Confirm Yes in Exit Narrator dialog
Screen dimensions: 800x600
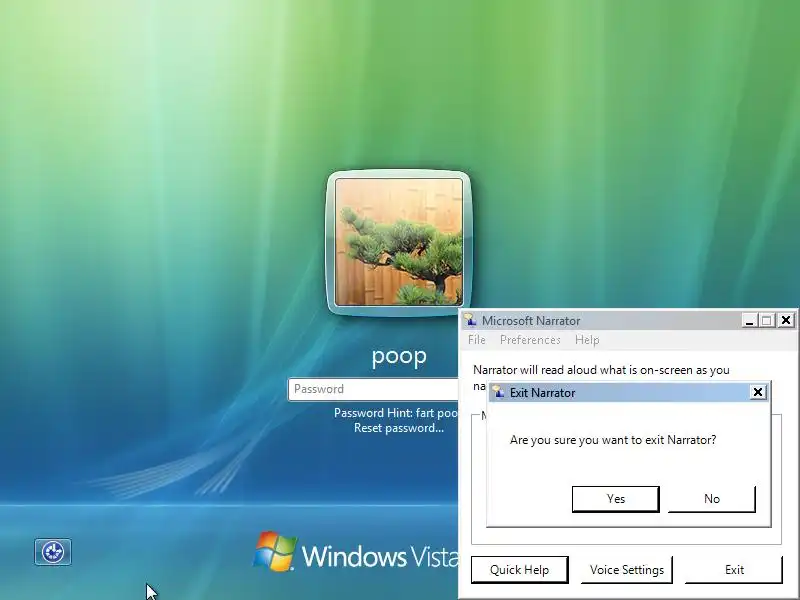[x=616, y=499]
